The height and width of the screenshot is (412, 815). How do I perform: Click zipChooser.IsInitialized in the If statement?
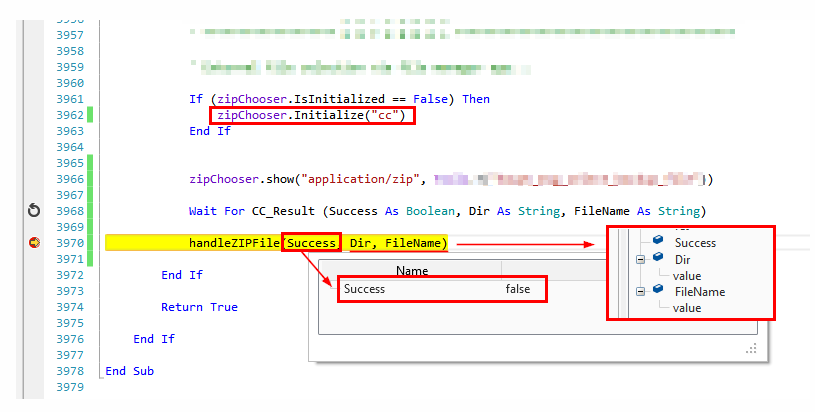coord(301,99)
